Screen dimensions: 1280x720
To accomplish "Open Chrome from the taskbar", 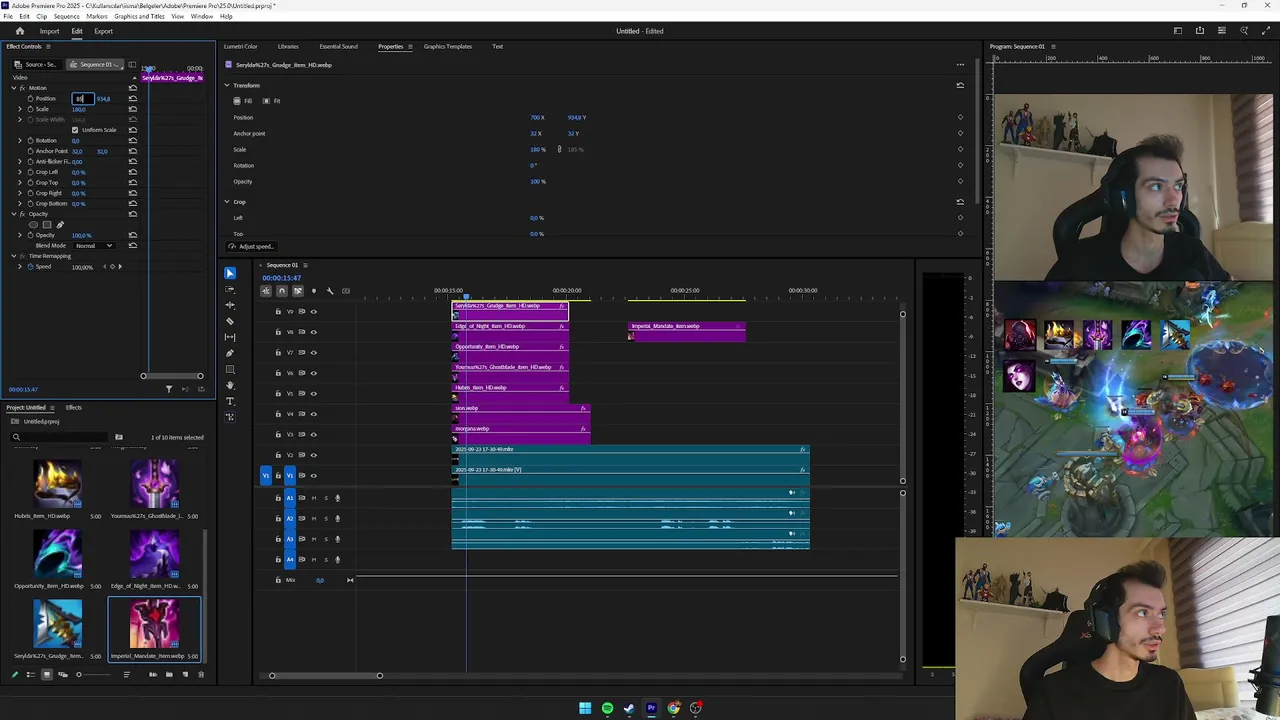I will click(673, 708).
